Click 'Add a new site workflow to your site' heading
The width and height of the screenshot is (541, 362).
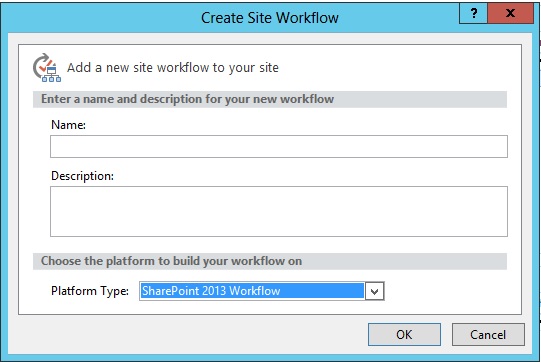point(173,68)
